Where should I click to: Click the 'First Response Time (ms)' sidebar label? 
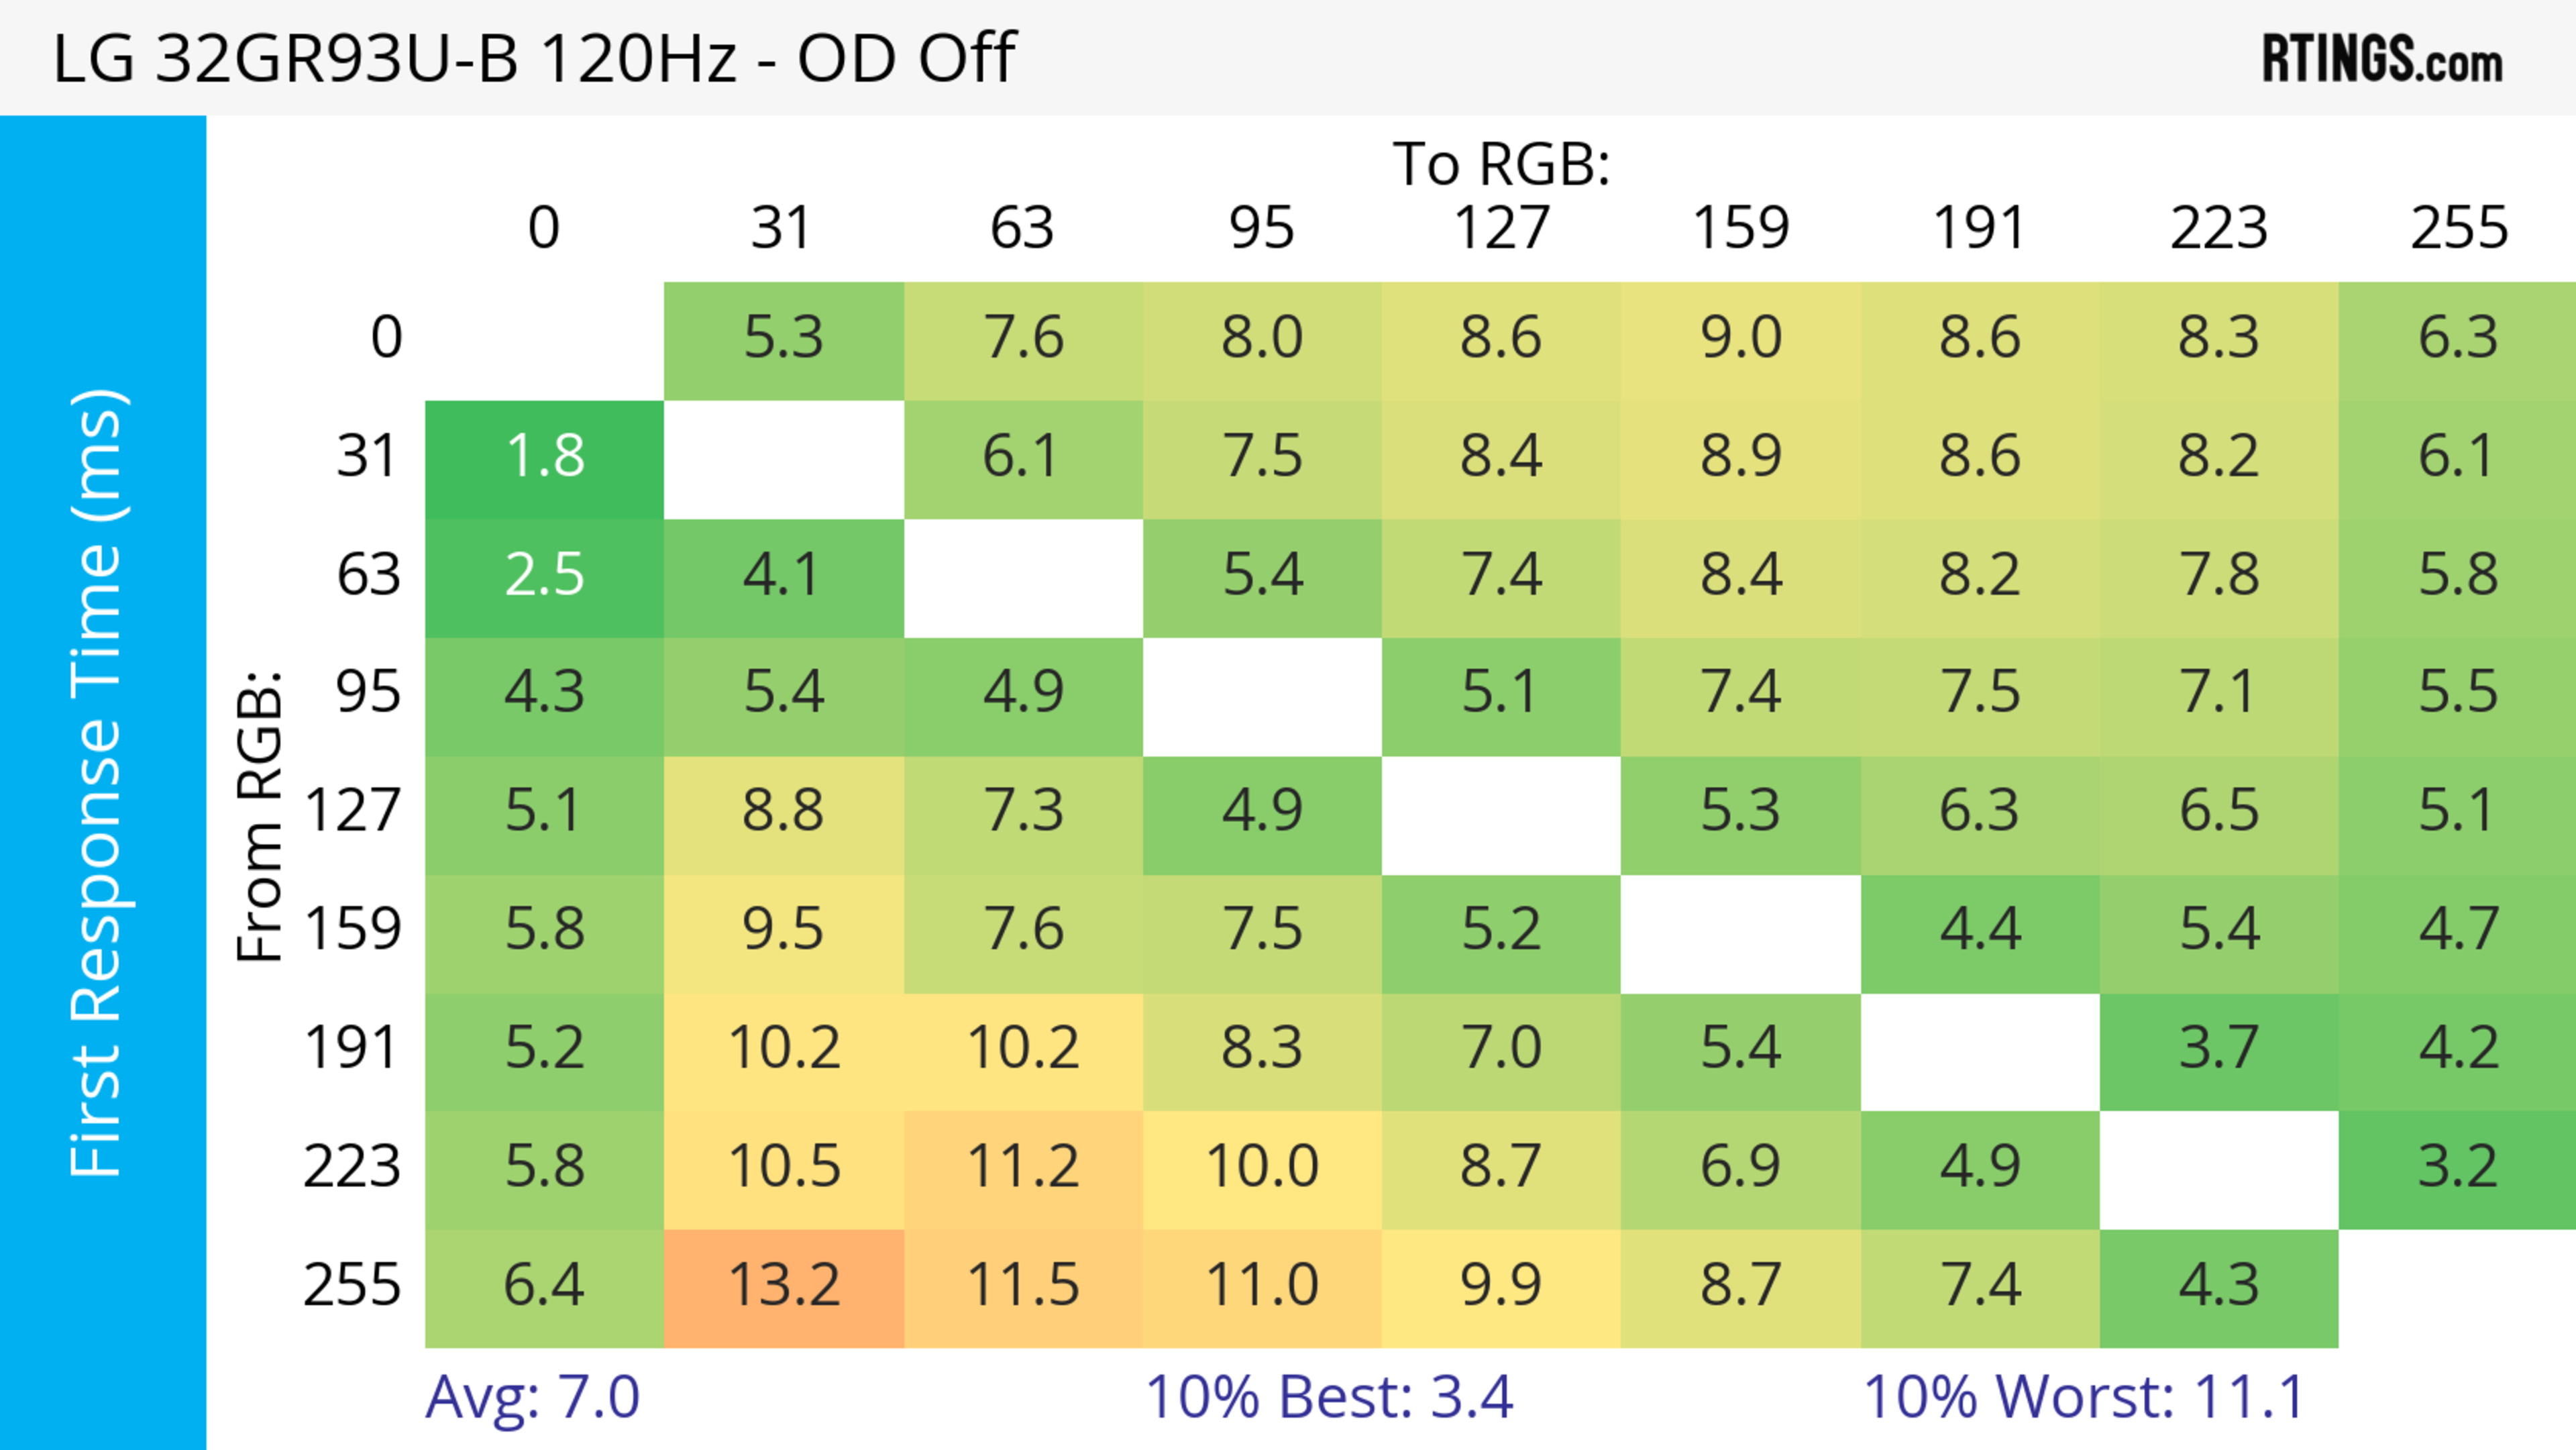tap(98, 782)
